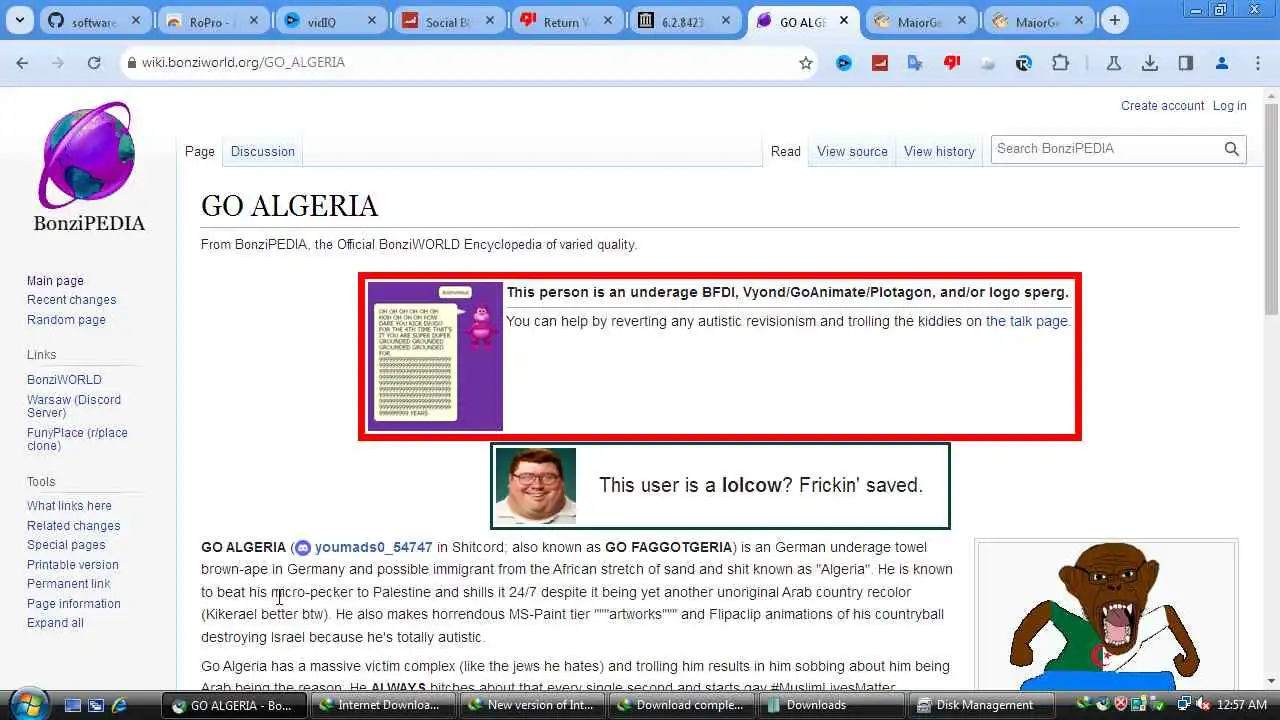
Task: Open the Downloads taskbar button
Action: 831,705
